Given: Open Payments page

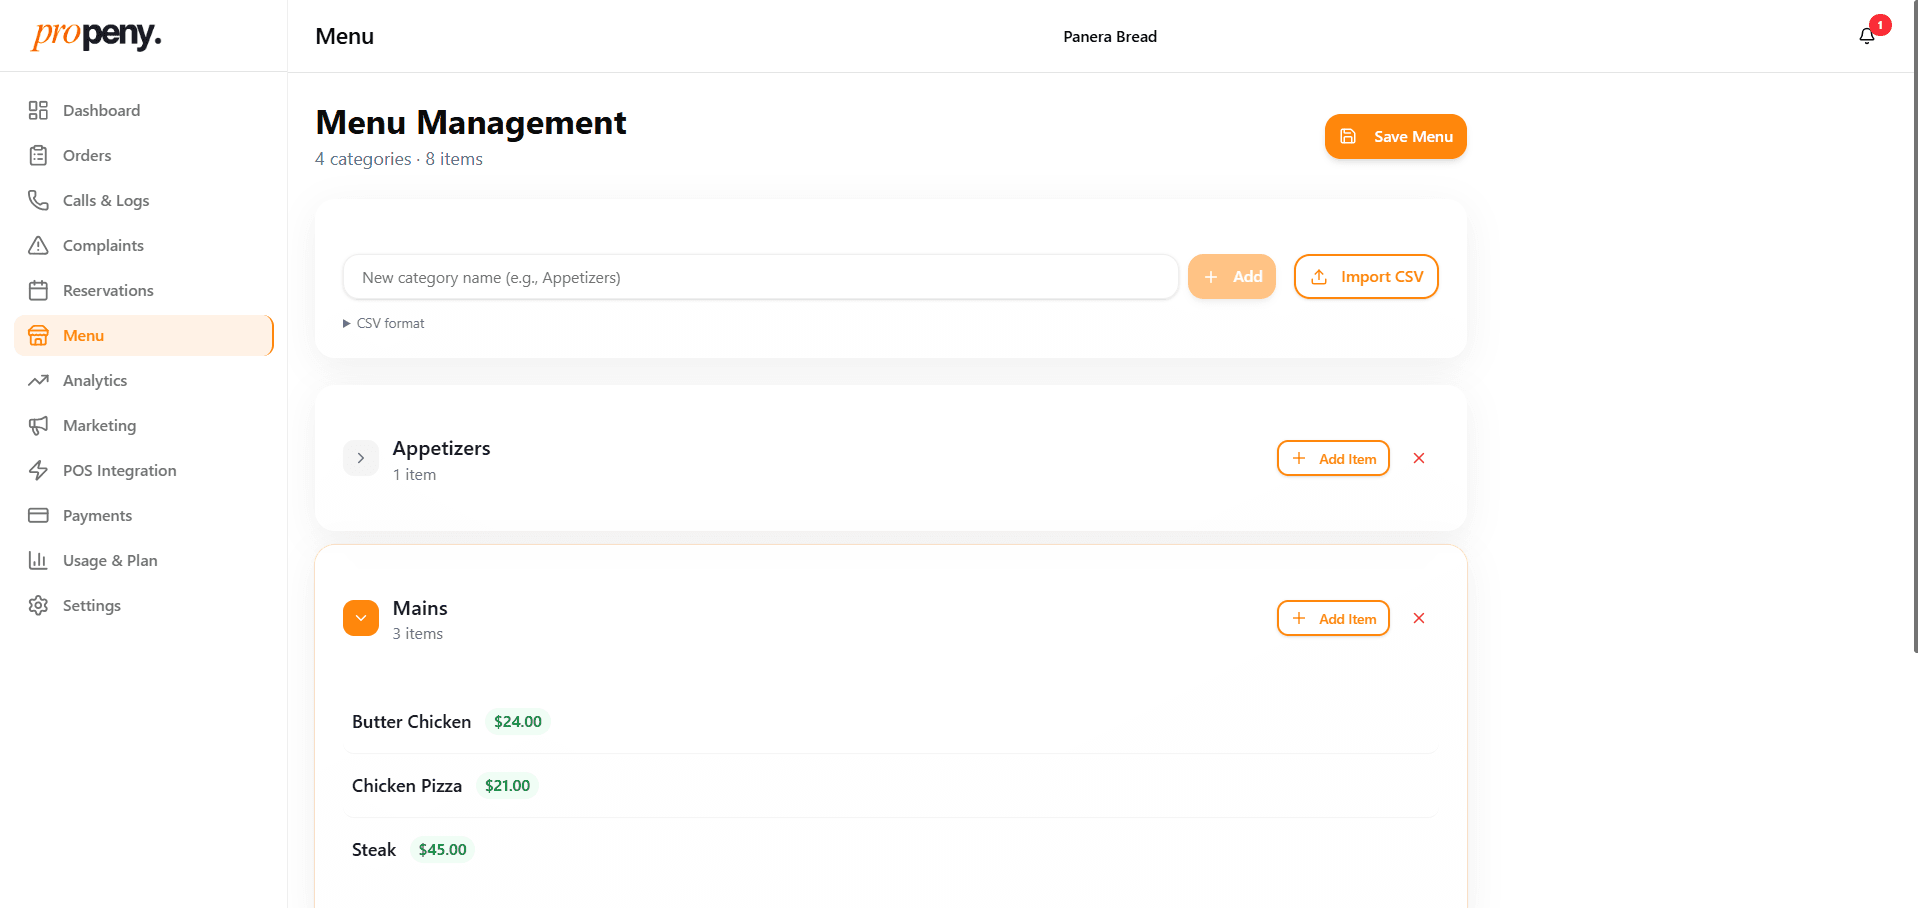Looking at the screenshot, I should pyautogui.click(x=143, y=515).
